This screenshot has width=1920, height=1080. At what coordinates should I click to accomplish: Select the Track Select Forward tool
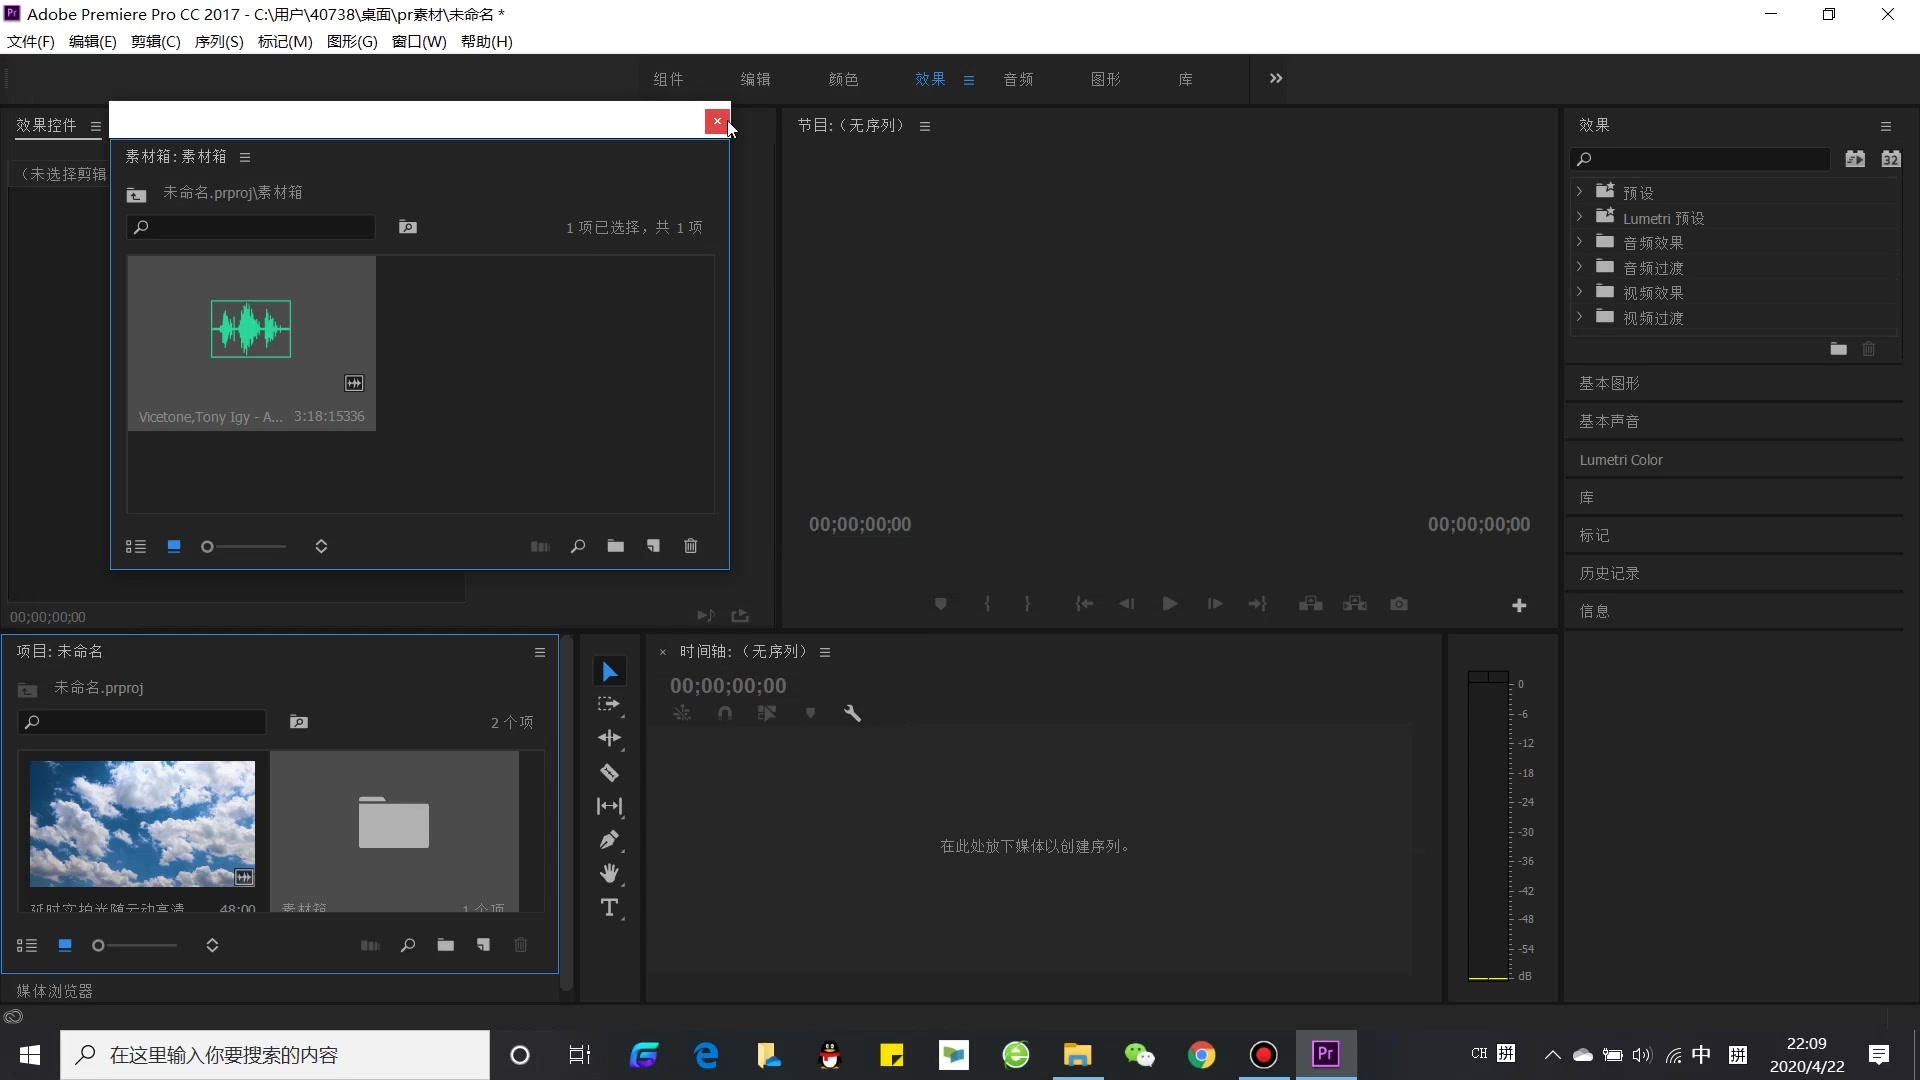608,704
